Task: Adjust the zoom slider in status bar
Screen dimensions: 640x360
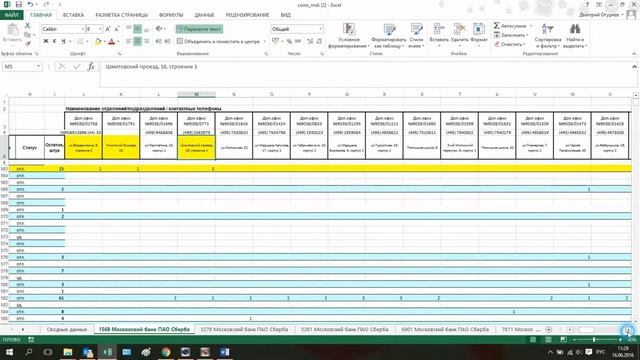Action: (x=594, y=340)
